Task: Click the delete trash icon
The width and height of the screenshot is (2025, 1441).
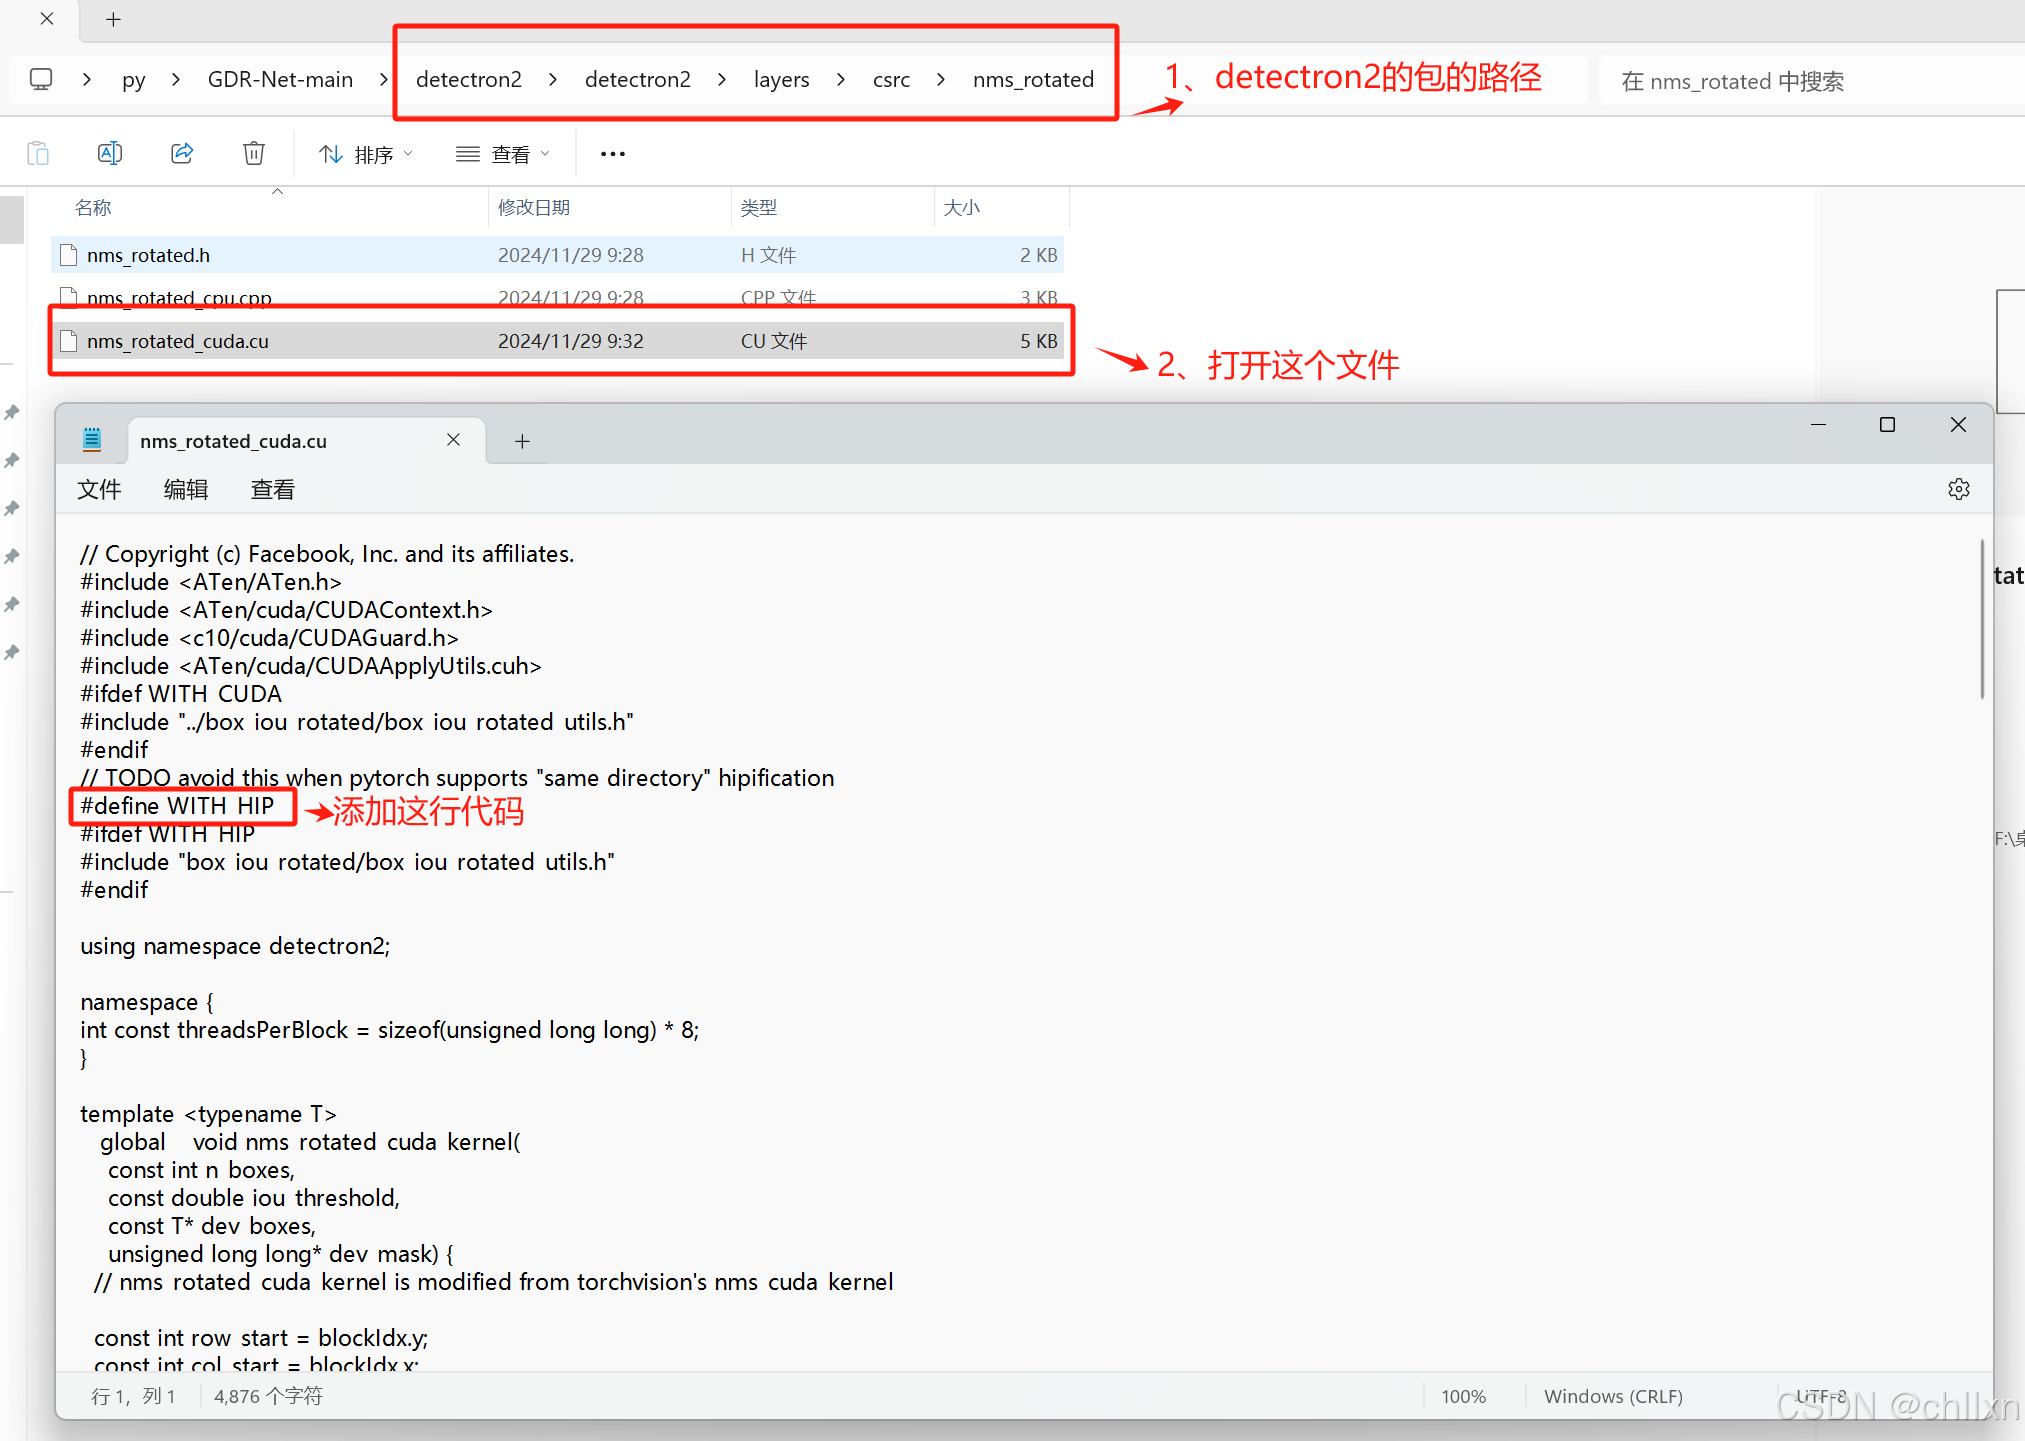Action: point(254,153)
